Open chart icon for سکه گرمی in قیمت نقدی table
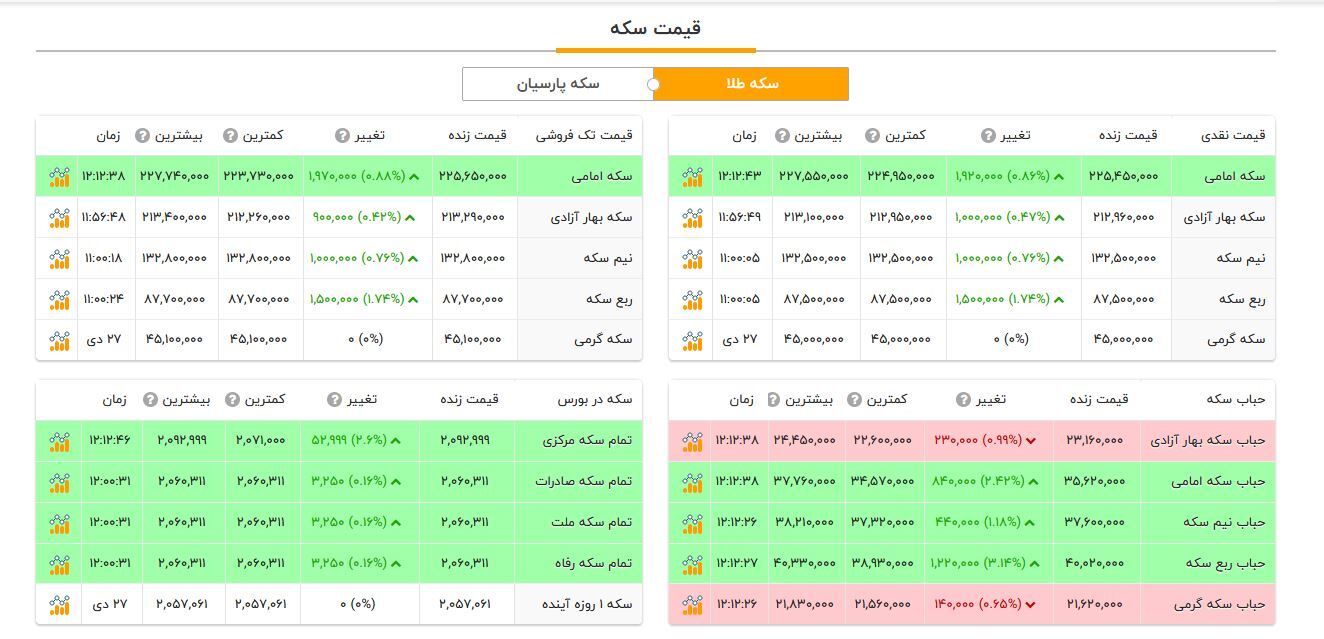 (x=692, y=340)
